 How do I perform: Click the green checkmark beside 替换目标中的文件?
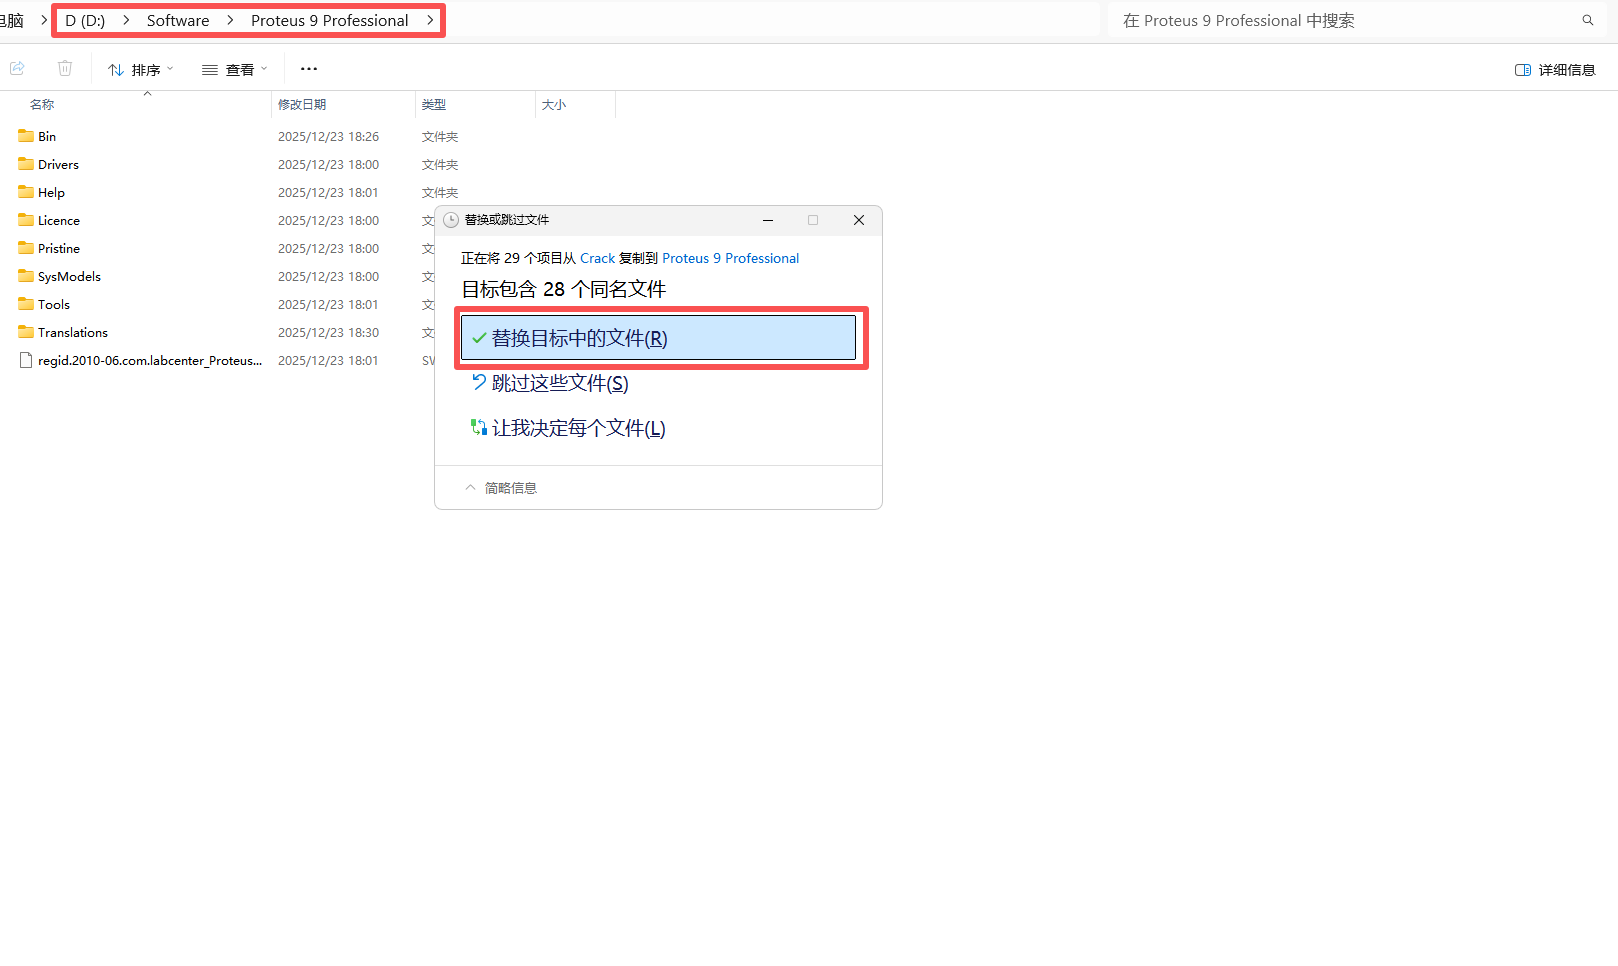pyautogui.click(x=479, y=338)
